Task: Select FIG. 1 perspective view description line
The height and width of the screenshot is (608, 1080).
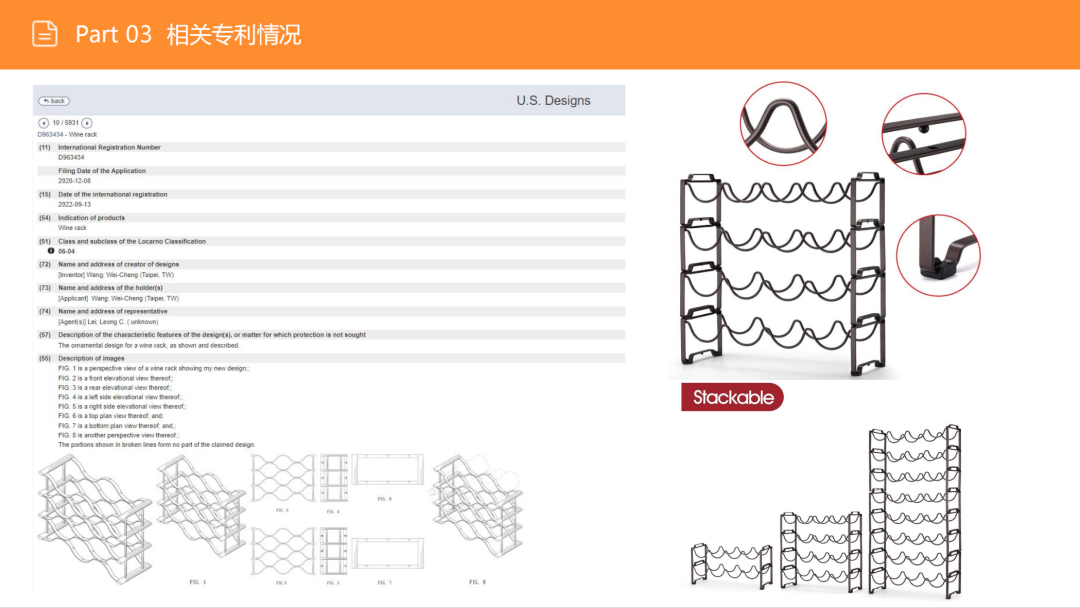Action: (154, 368)
